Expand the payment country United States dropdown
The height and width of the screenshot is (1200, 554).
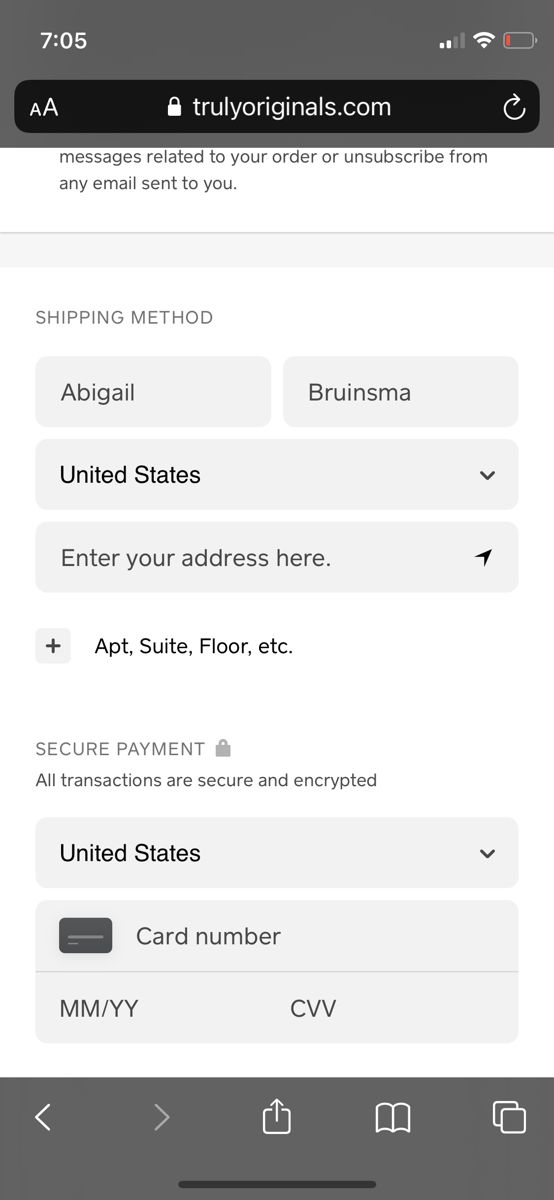277,853
